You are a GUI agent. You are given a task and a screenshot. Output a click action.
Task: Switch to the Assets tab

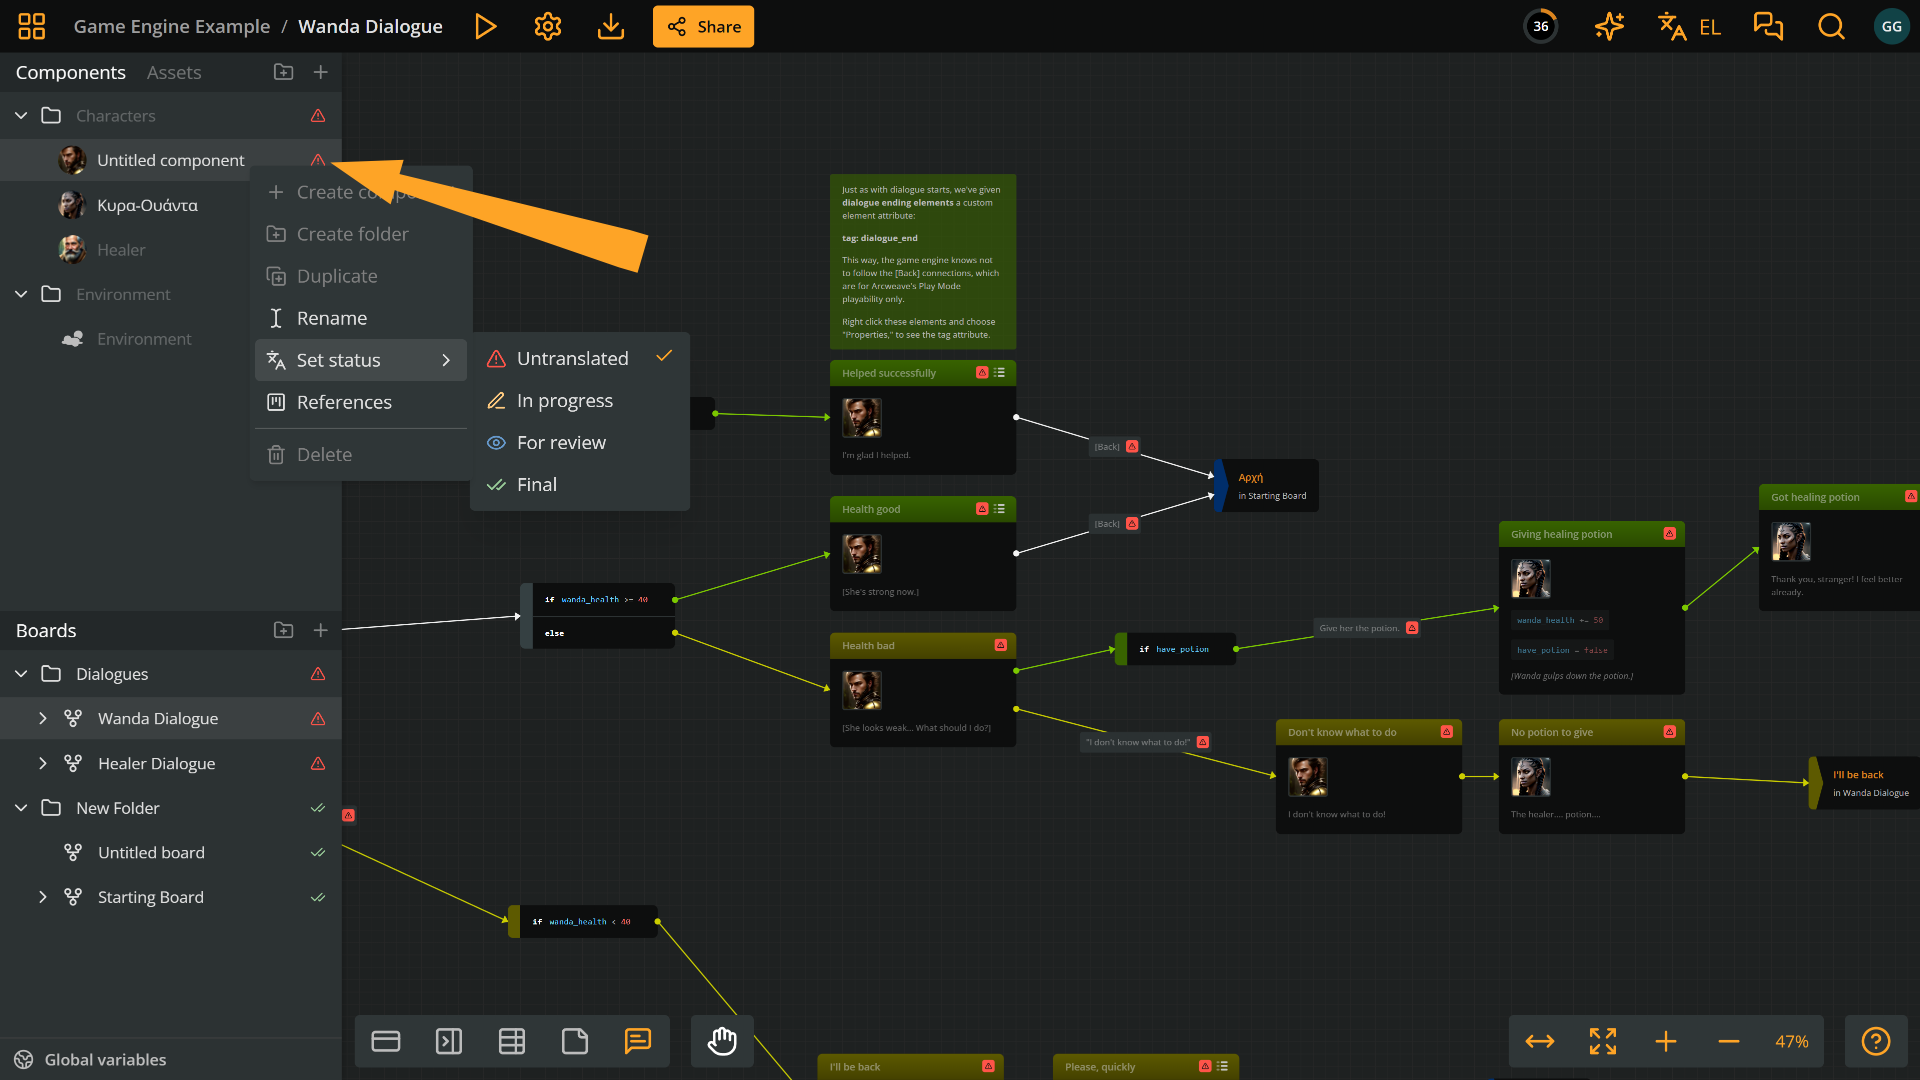click(174, 72)
